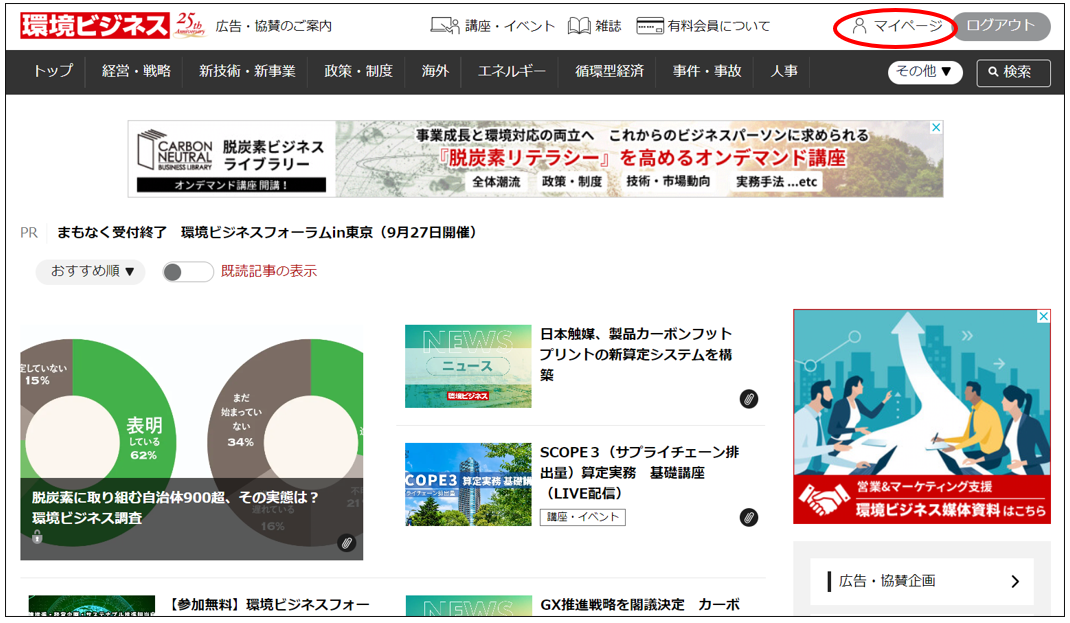This screenshot has height=623, width=1070.
Task: Click the 25th Anniversary badge
Action: [x=189, y=25]
